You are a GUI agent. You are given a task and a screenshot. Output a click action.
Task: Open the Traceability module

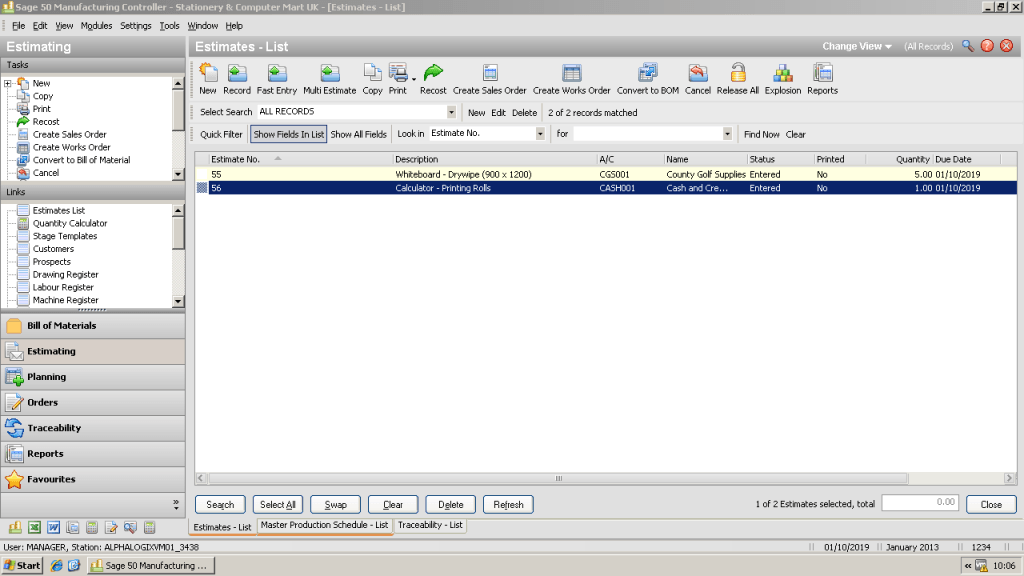point(93,428)
